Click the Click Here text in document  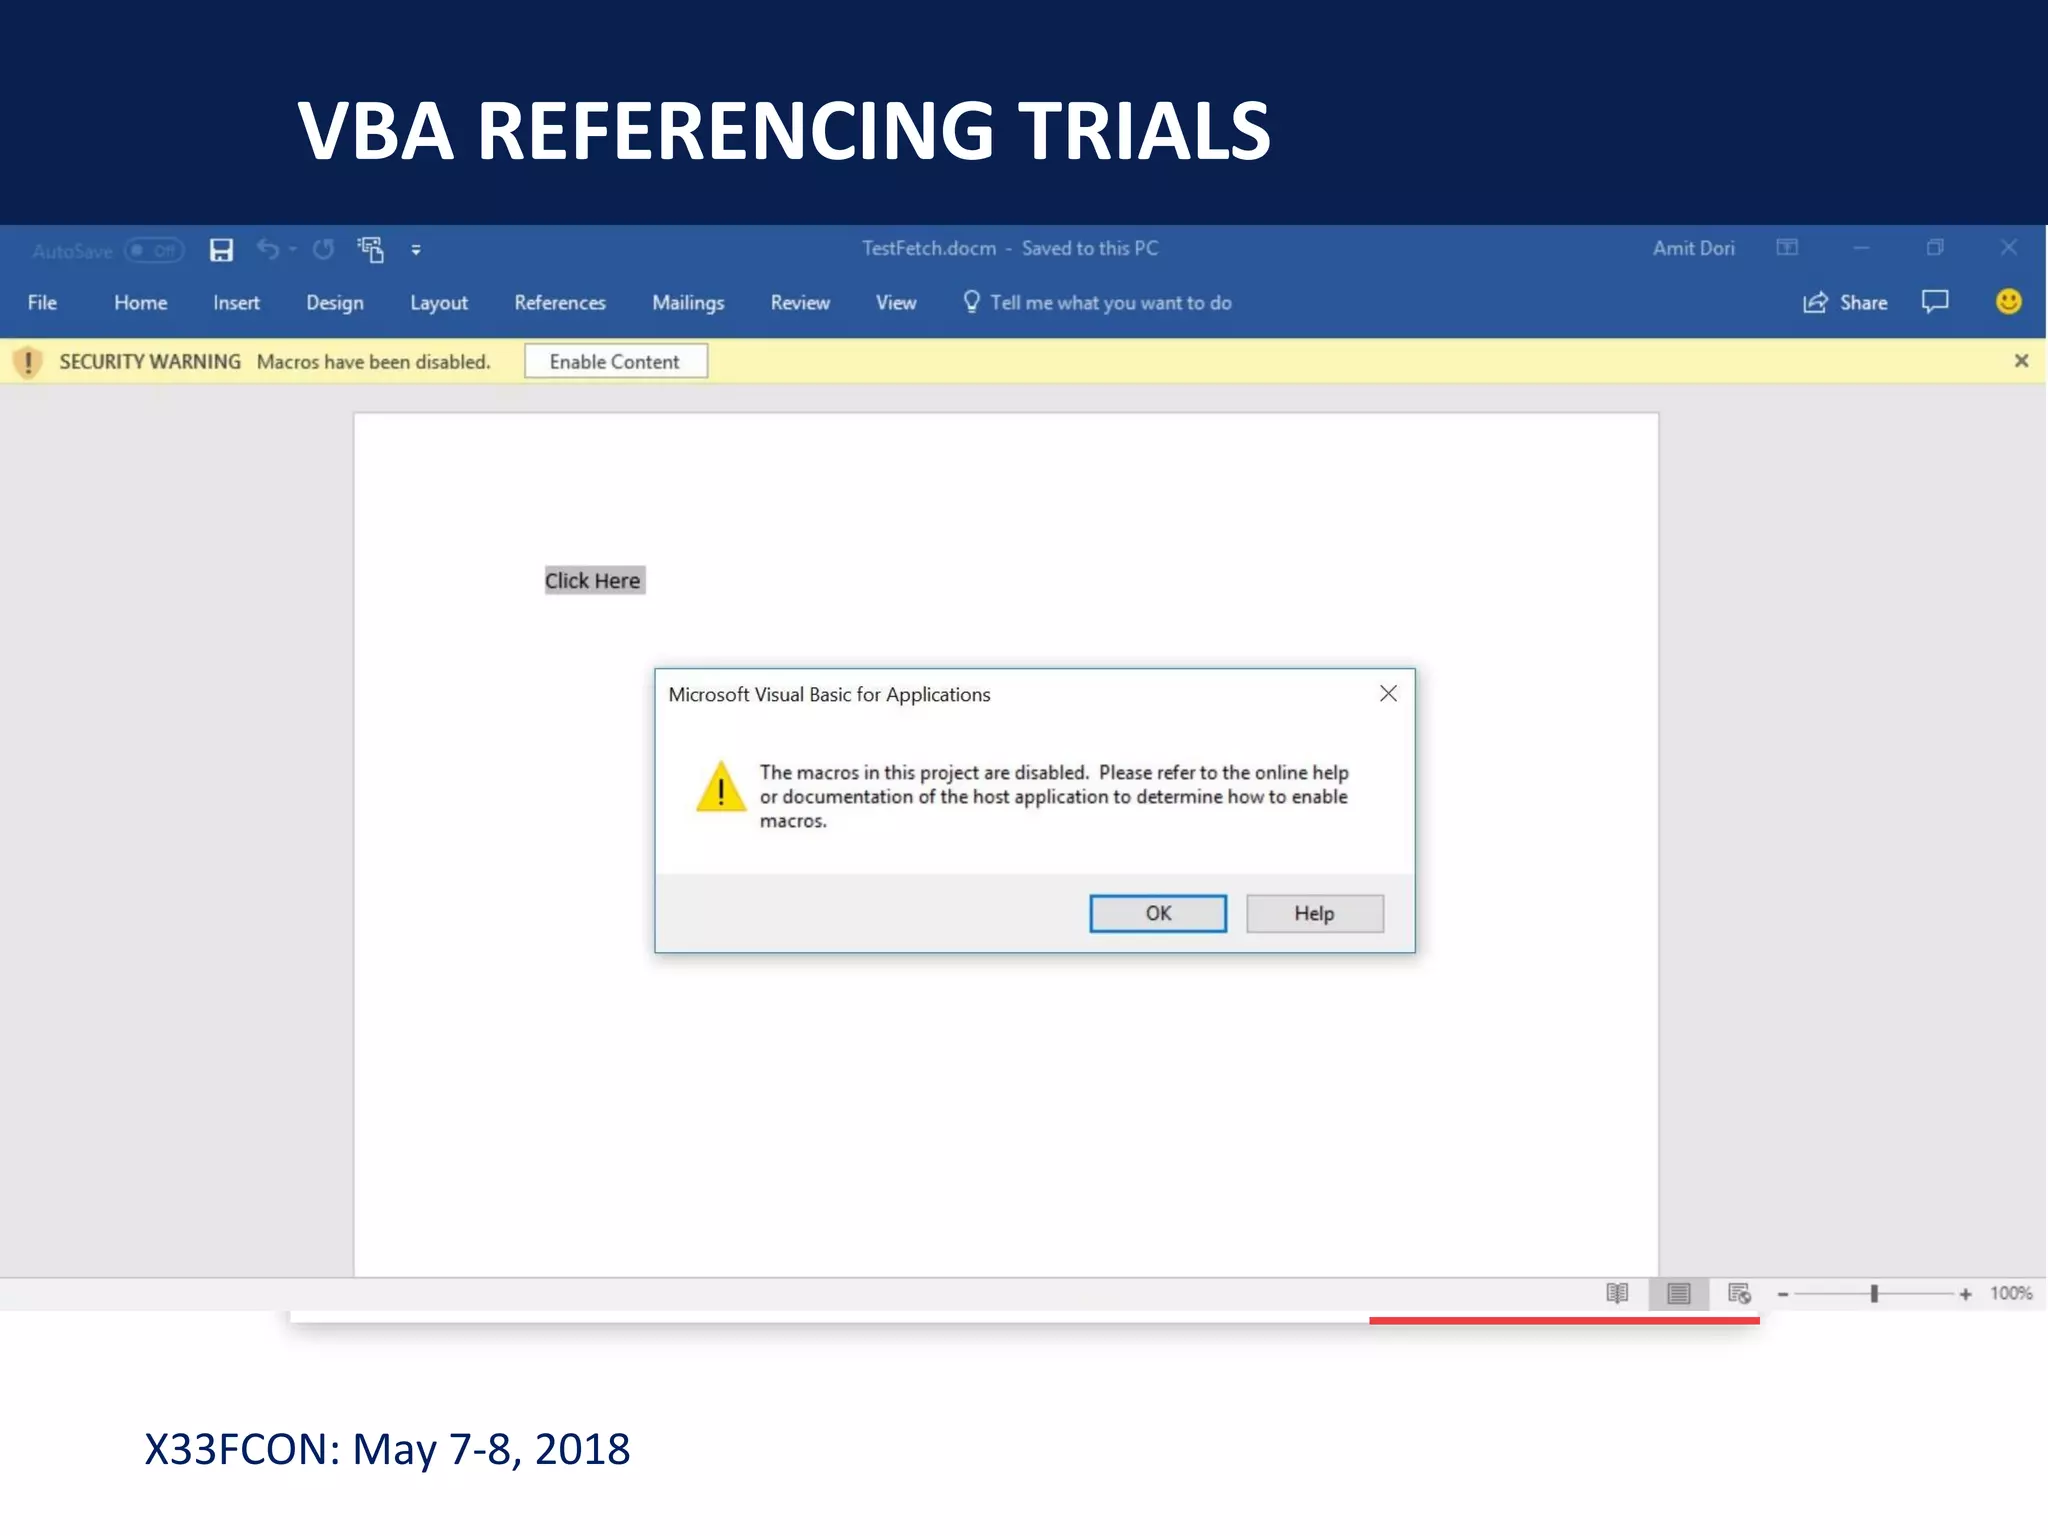(593, 581)
